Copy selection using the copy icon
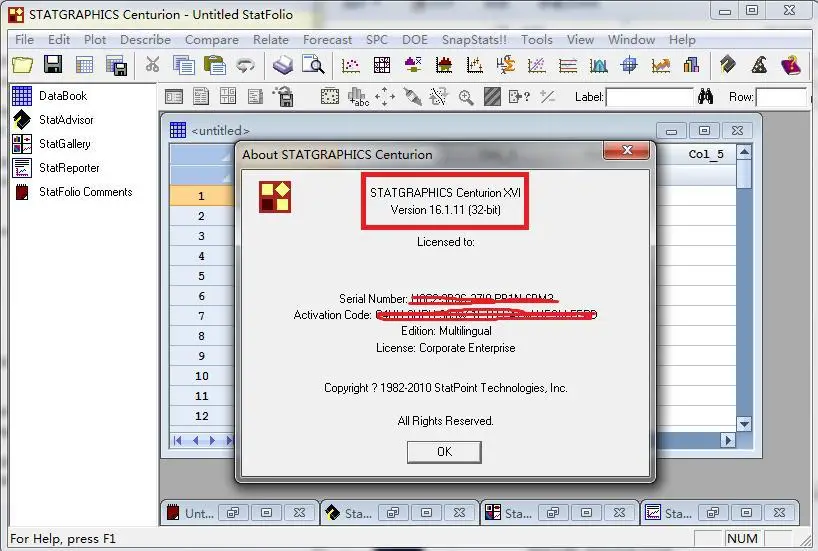Screen dimensions: 818x551 click(x=183, y=65)
